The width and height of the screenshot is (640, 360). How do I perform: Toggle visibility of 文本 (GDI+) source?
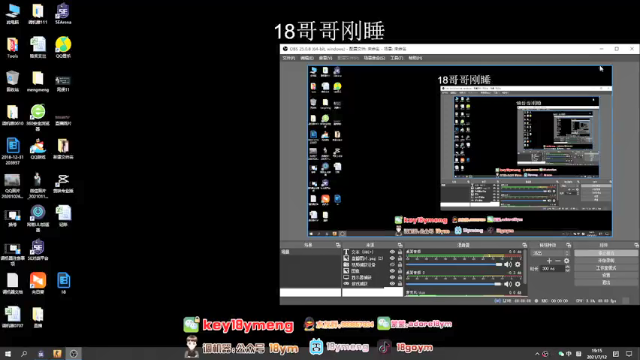[392, 252]
